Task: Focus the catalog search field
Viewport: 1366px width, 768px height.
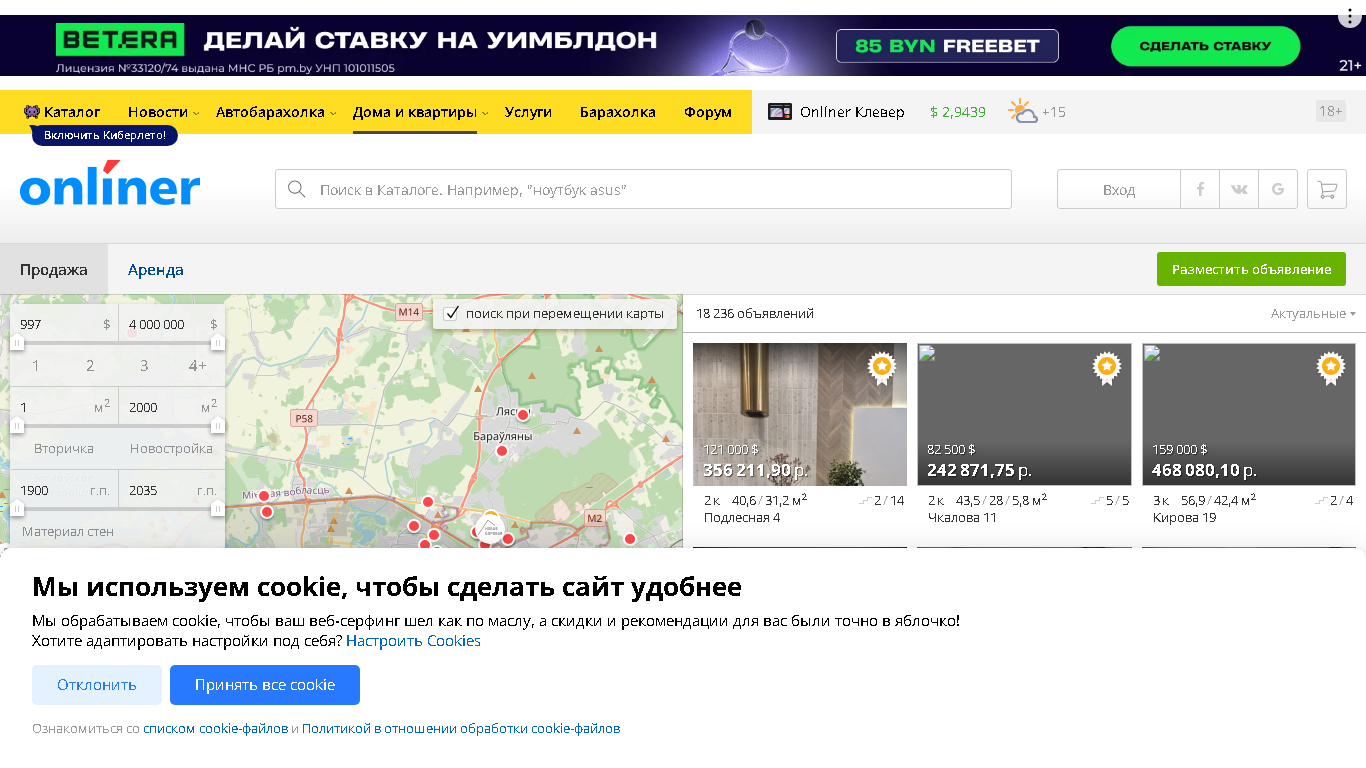Action: click(643, 189)
